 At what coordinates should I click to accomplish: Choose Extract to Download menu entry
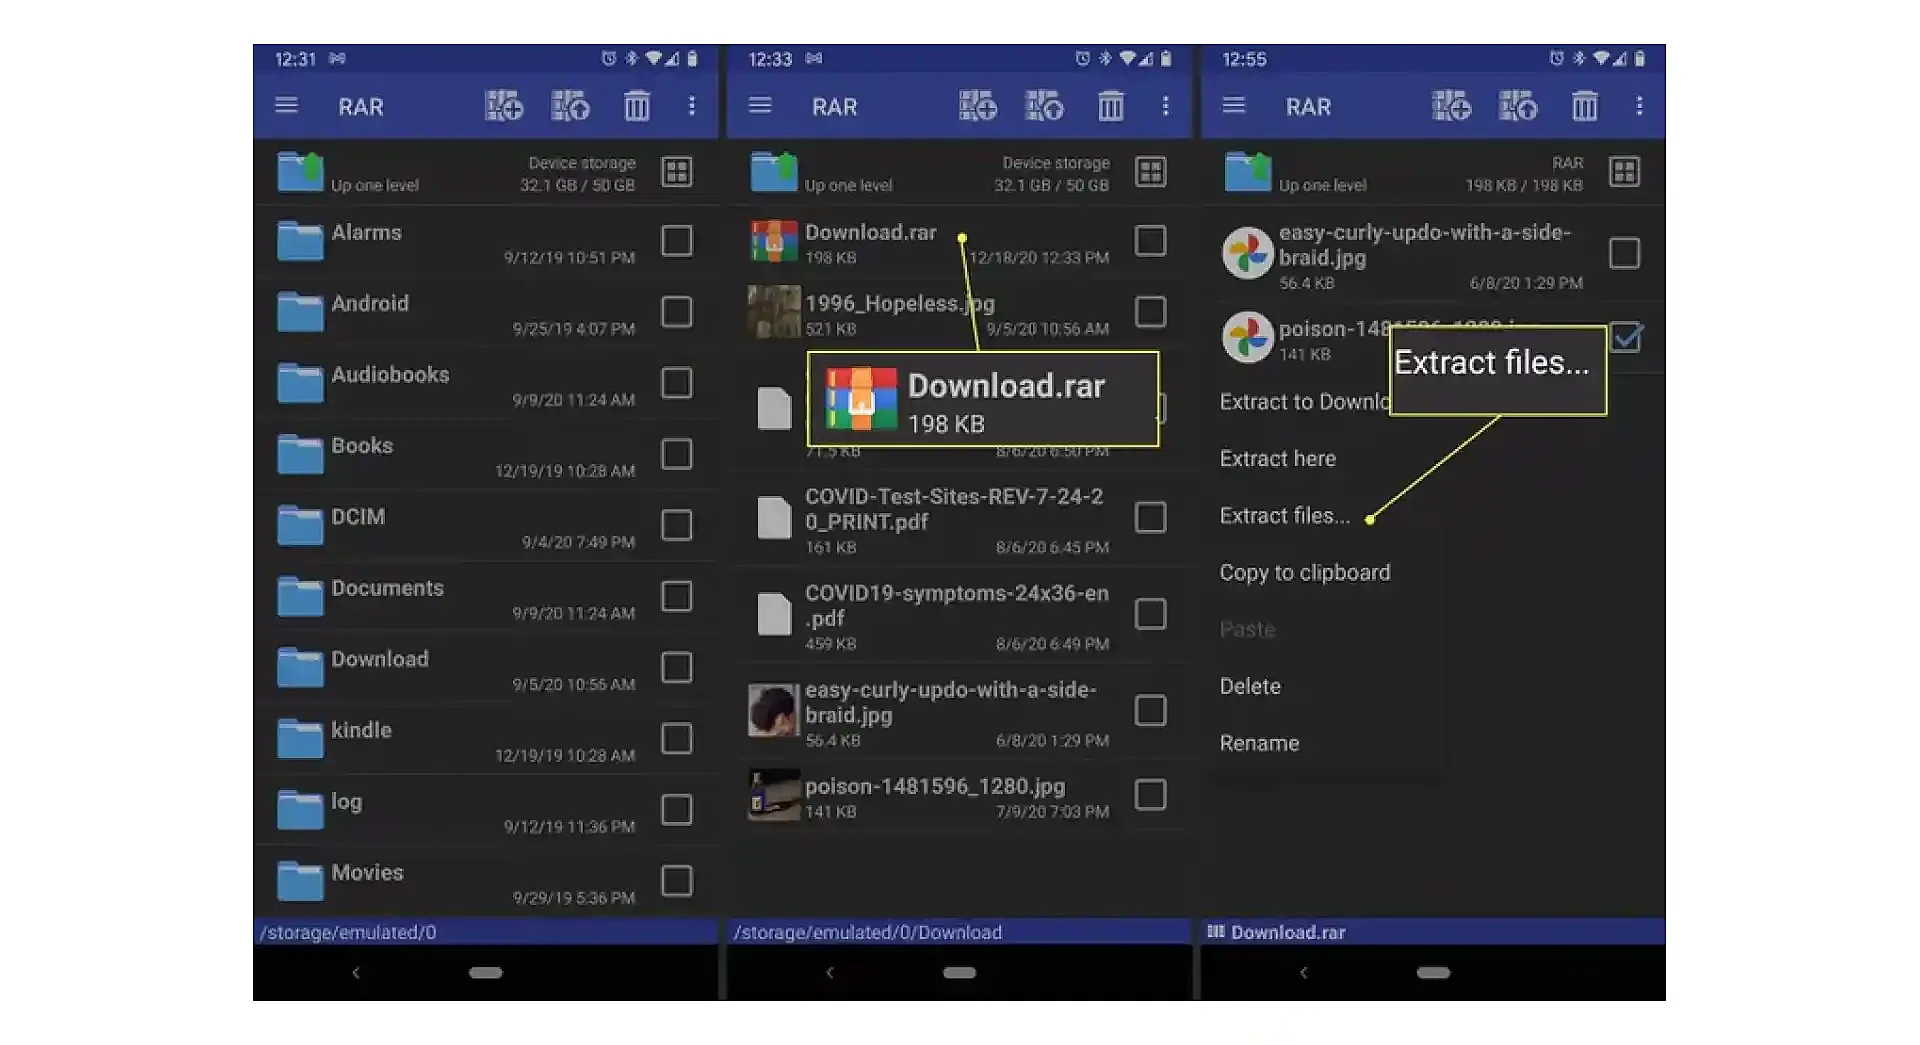pyautogui.click(x=1304, y=402)
